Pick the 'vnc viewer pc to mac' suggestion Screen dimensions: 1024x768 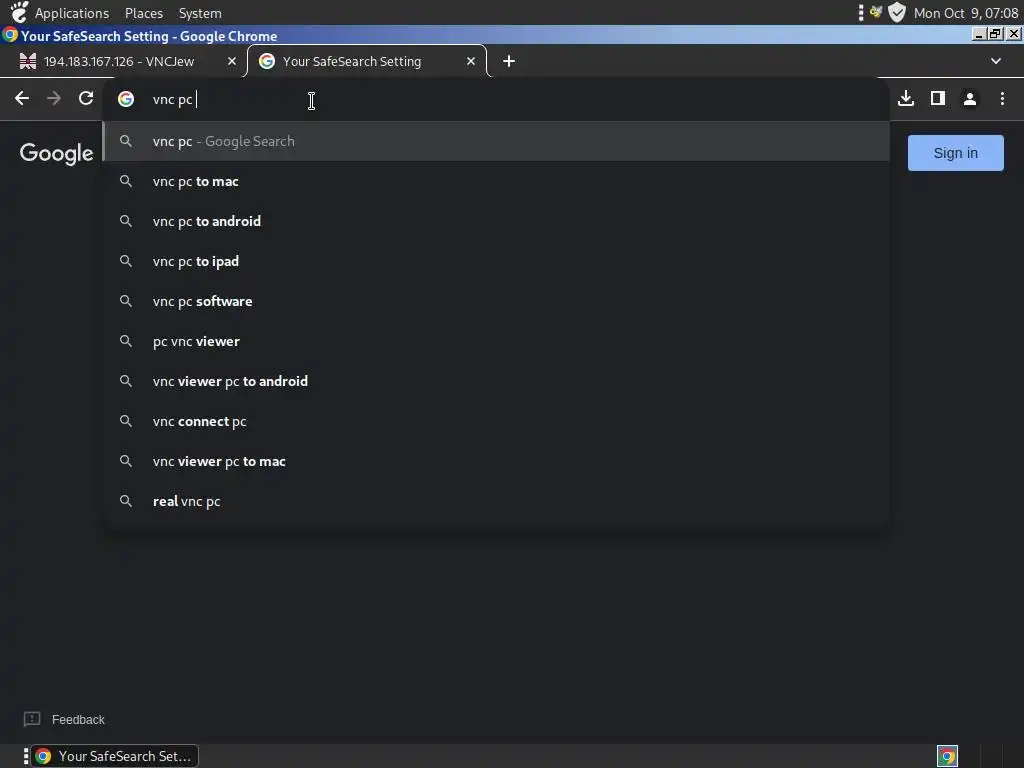coord(496,461)
